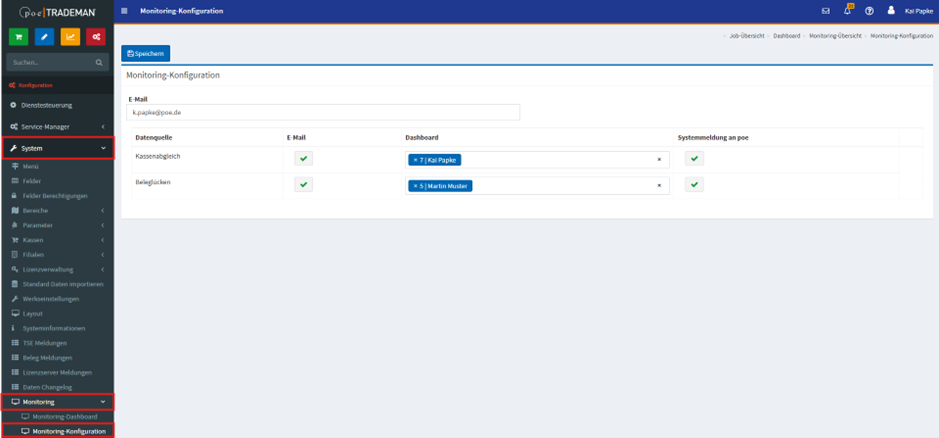Expand the Bereiche submenu
This screenshot has height=438, width=939.
point(57,210)
